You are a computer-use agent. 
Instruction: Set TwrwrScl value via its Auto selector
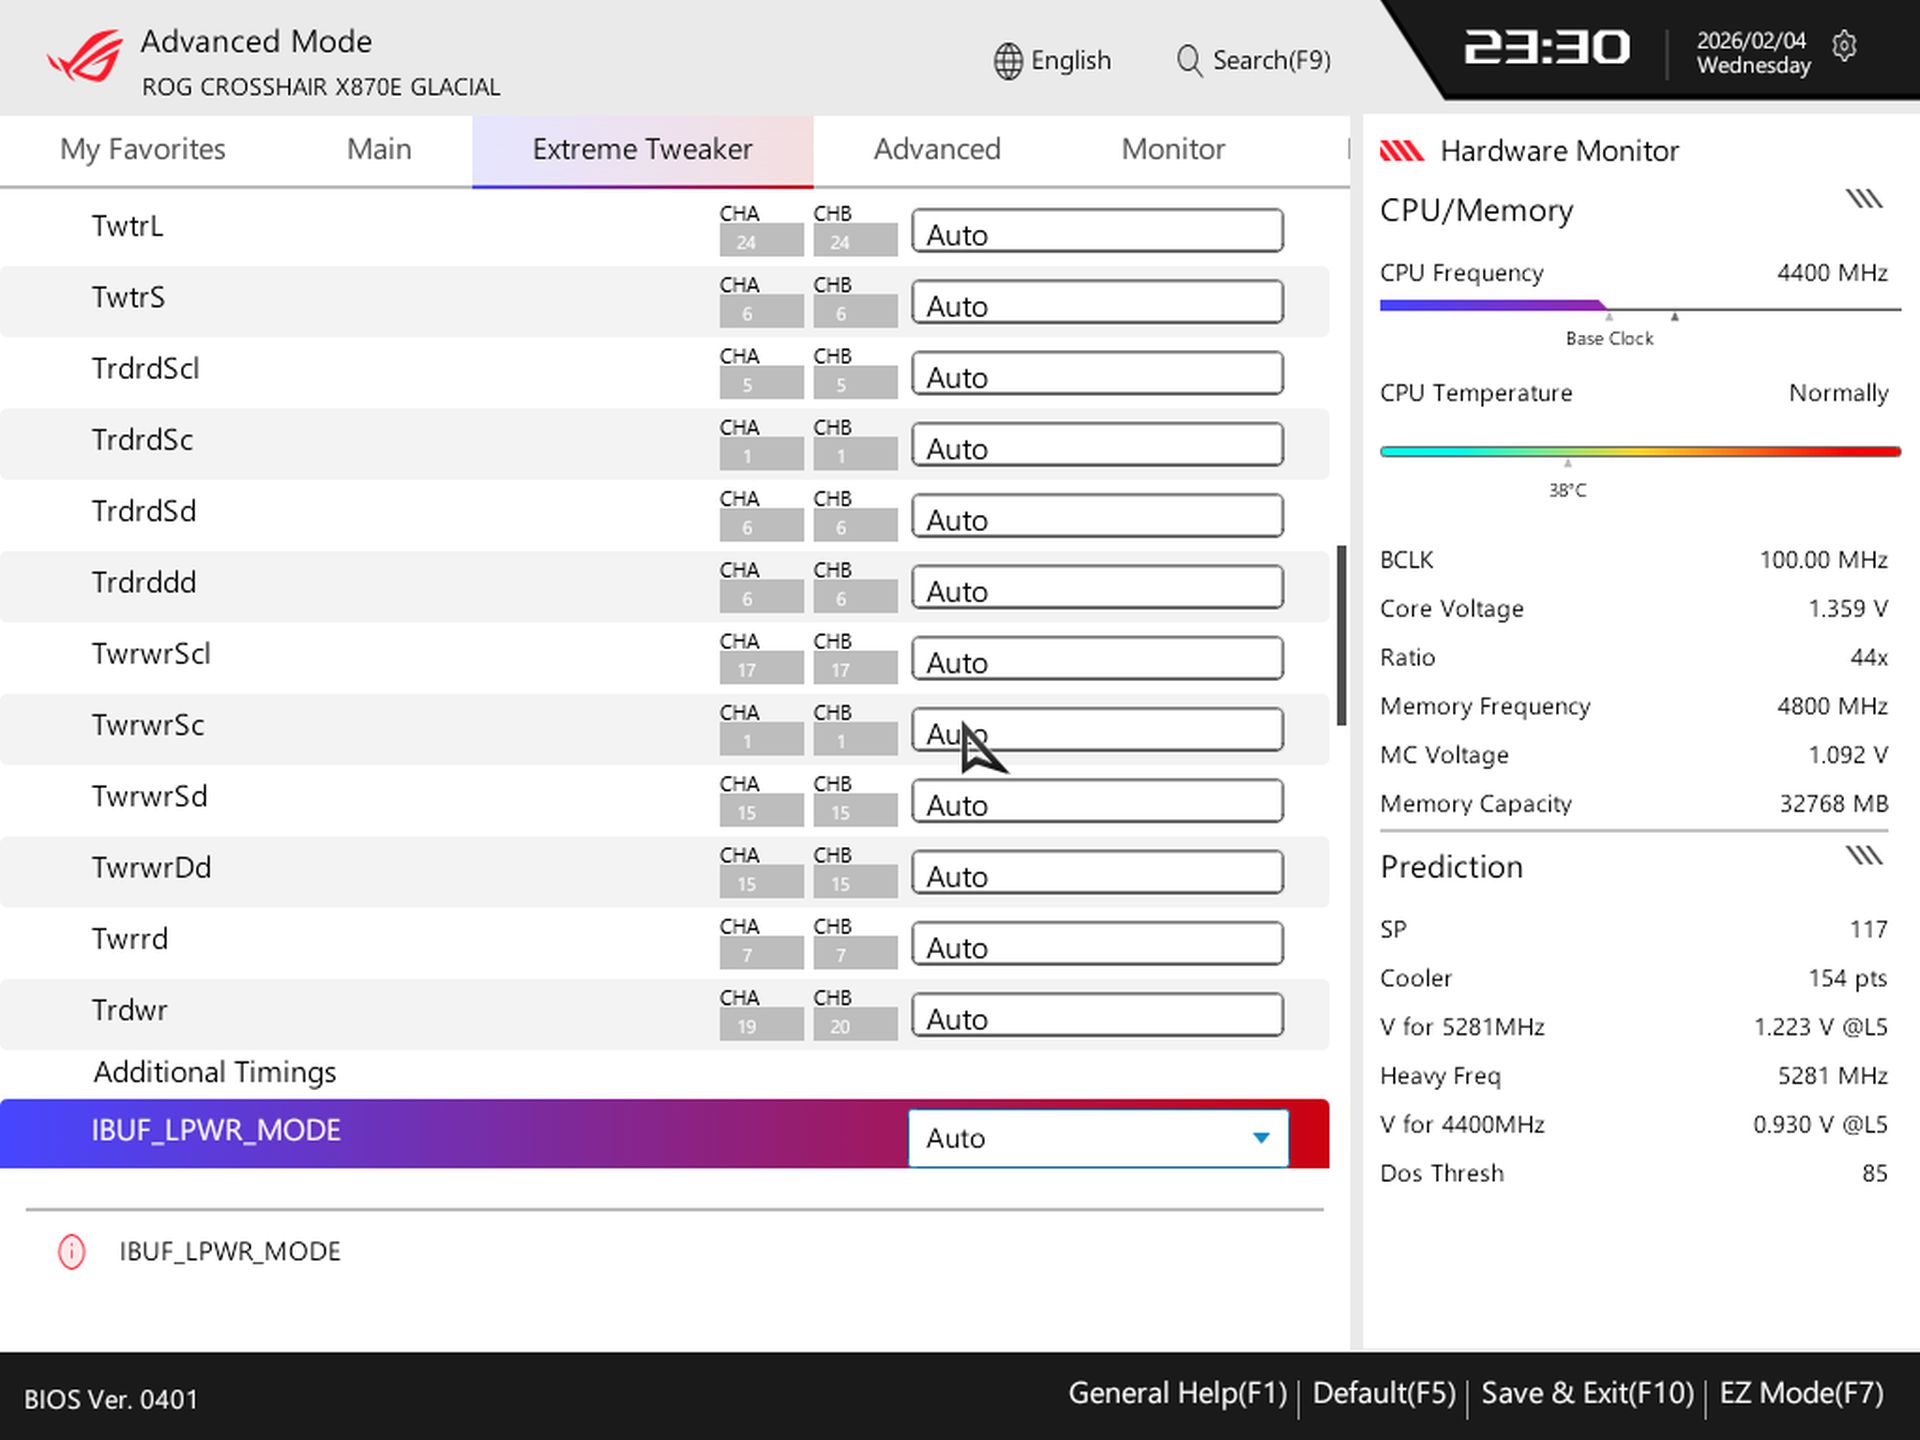tap(1097, 659)
